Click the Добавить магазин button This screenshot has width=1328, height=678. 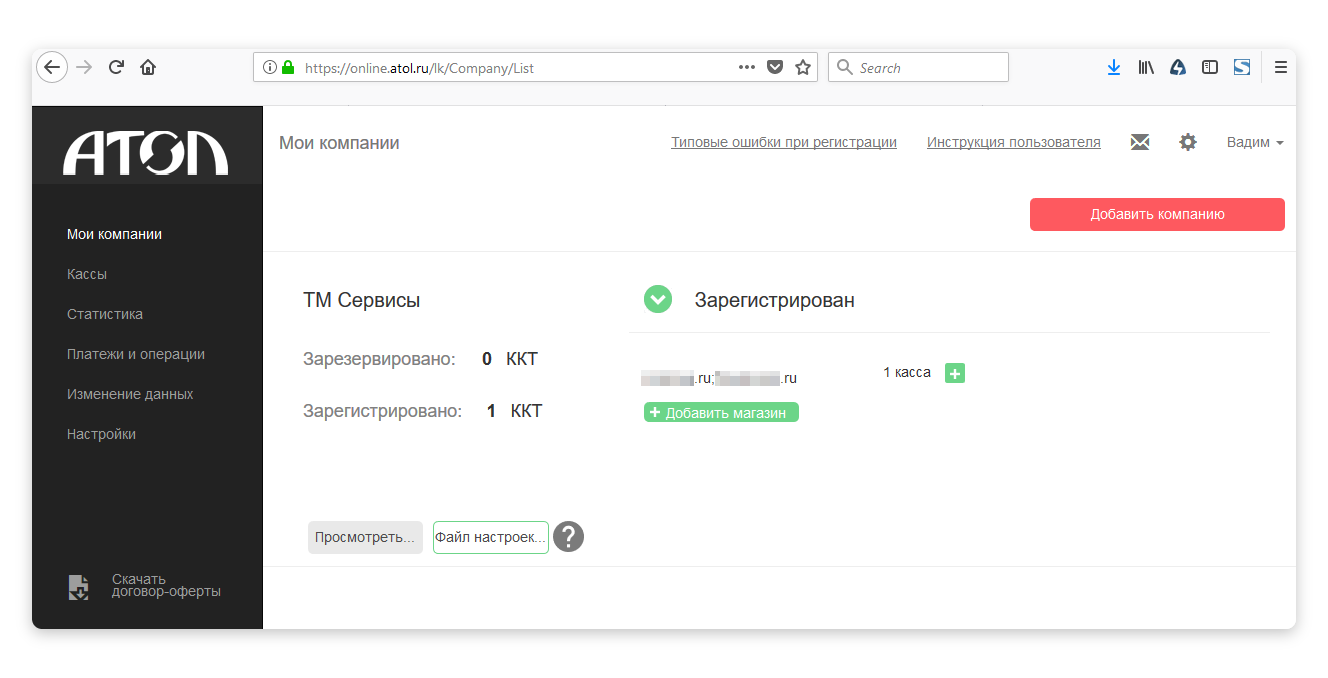(720, 411)
